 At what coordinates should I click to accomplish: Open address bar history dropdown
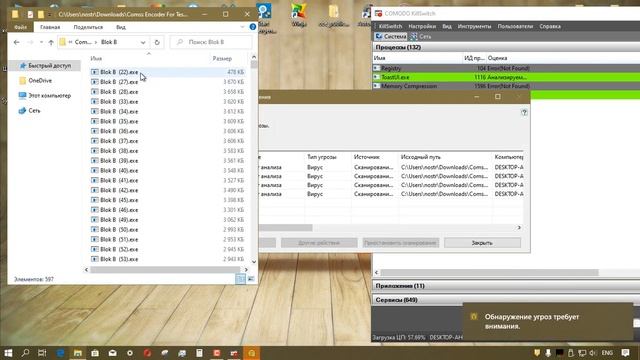coord(143,42)
